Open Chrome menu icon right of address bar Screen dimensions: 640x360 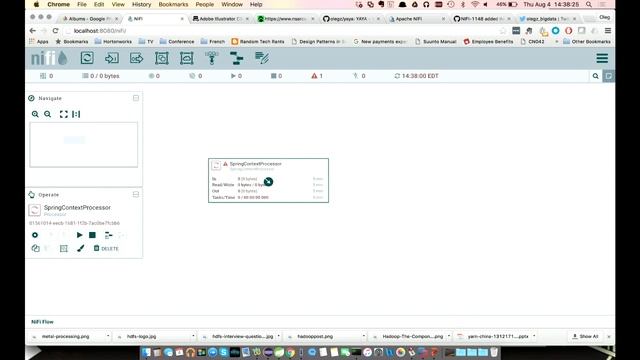(x=608, y=31)
